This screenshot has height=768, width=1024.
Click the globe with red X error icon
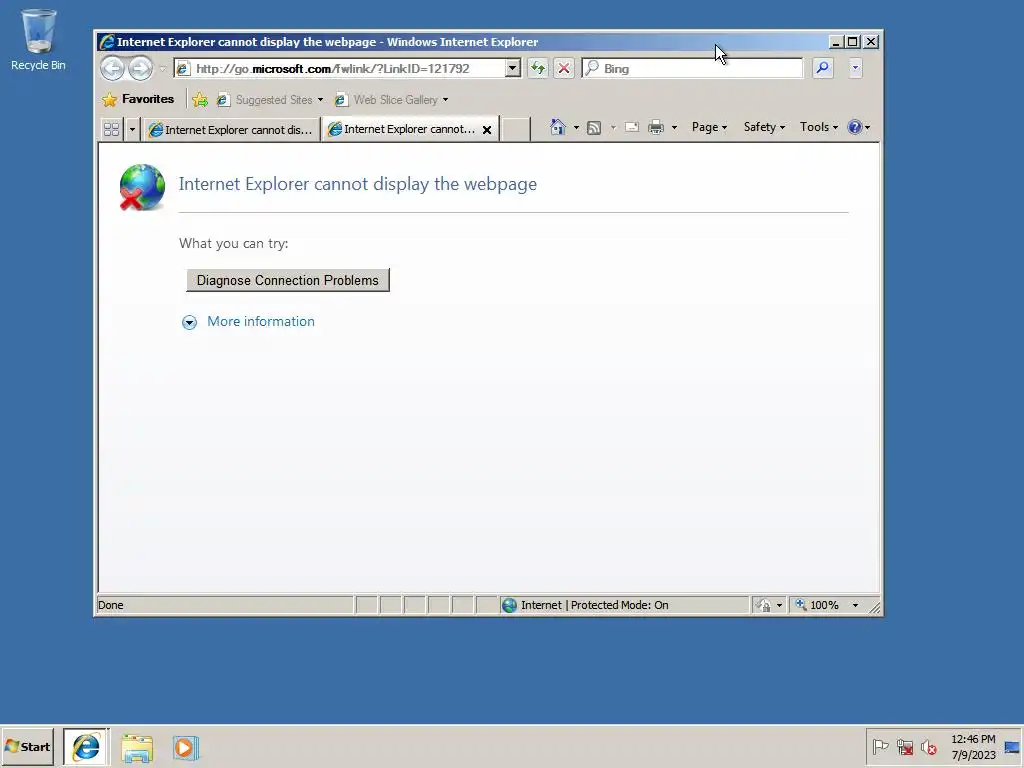tap(142, 187)
